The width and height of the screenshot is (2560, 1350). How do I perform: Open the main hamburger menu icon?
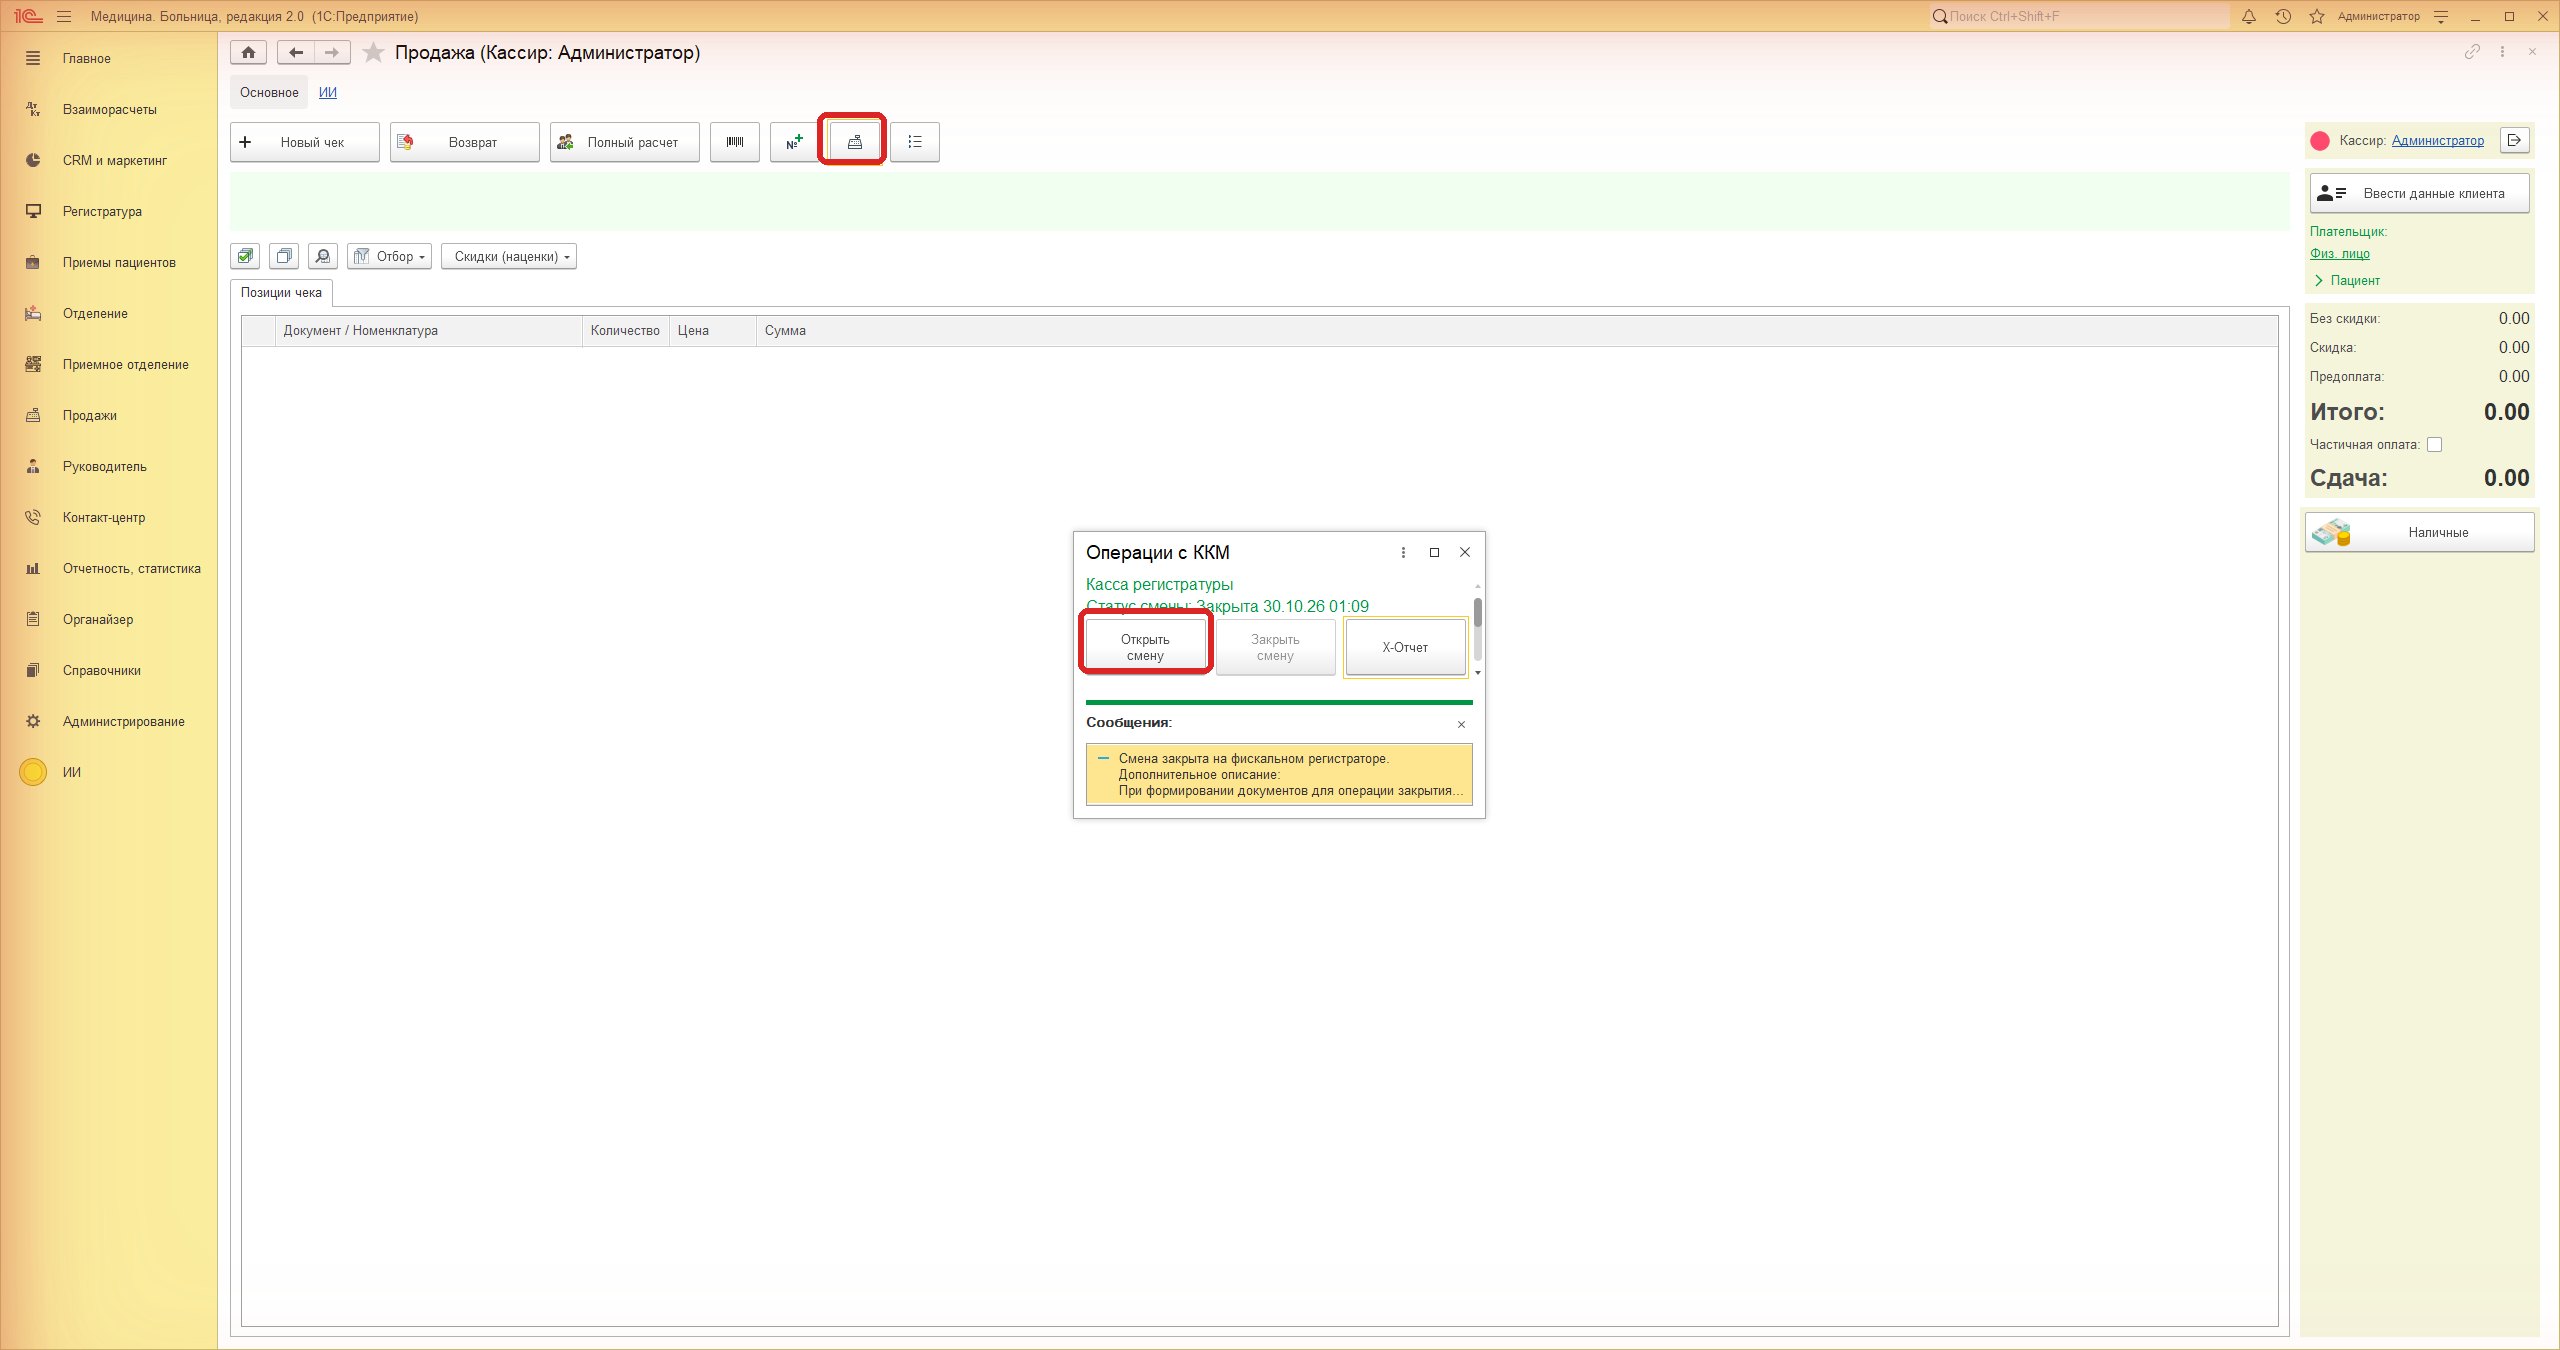pyautogui.click(x=64, y=16)
